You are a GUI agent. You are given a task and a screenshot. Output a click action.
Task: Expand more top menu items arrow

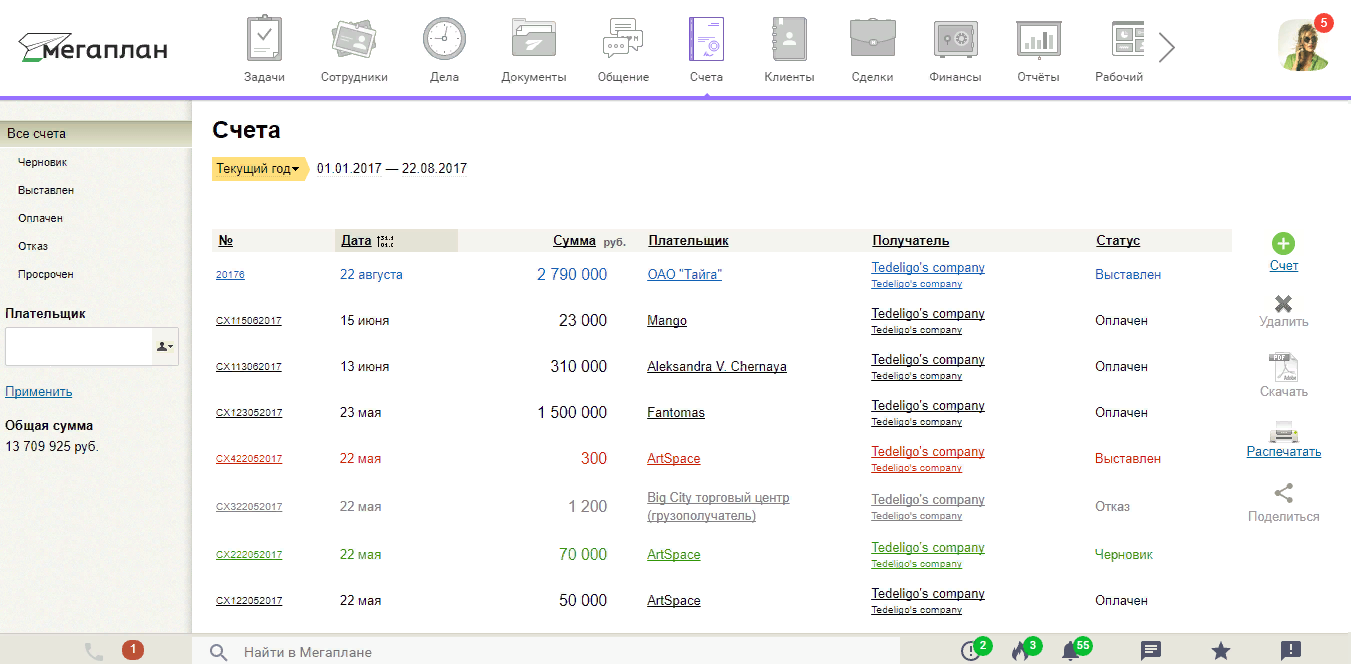pyautogui.click(x=1166, y=47)
